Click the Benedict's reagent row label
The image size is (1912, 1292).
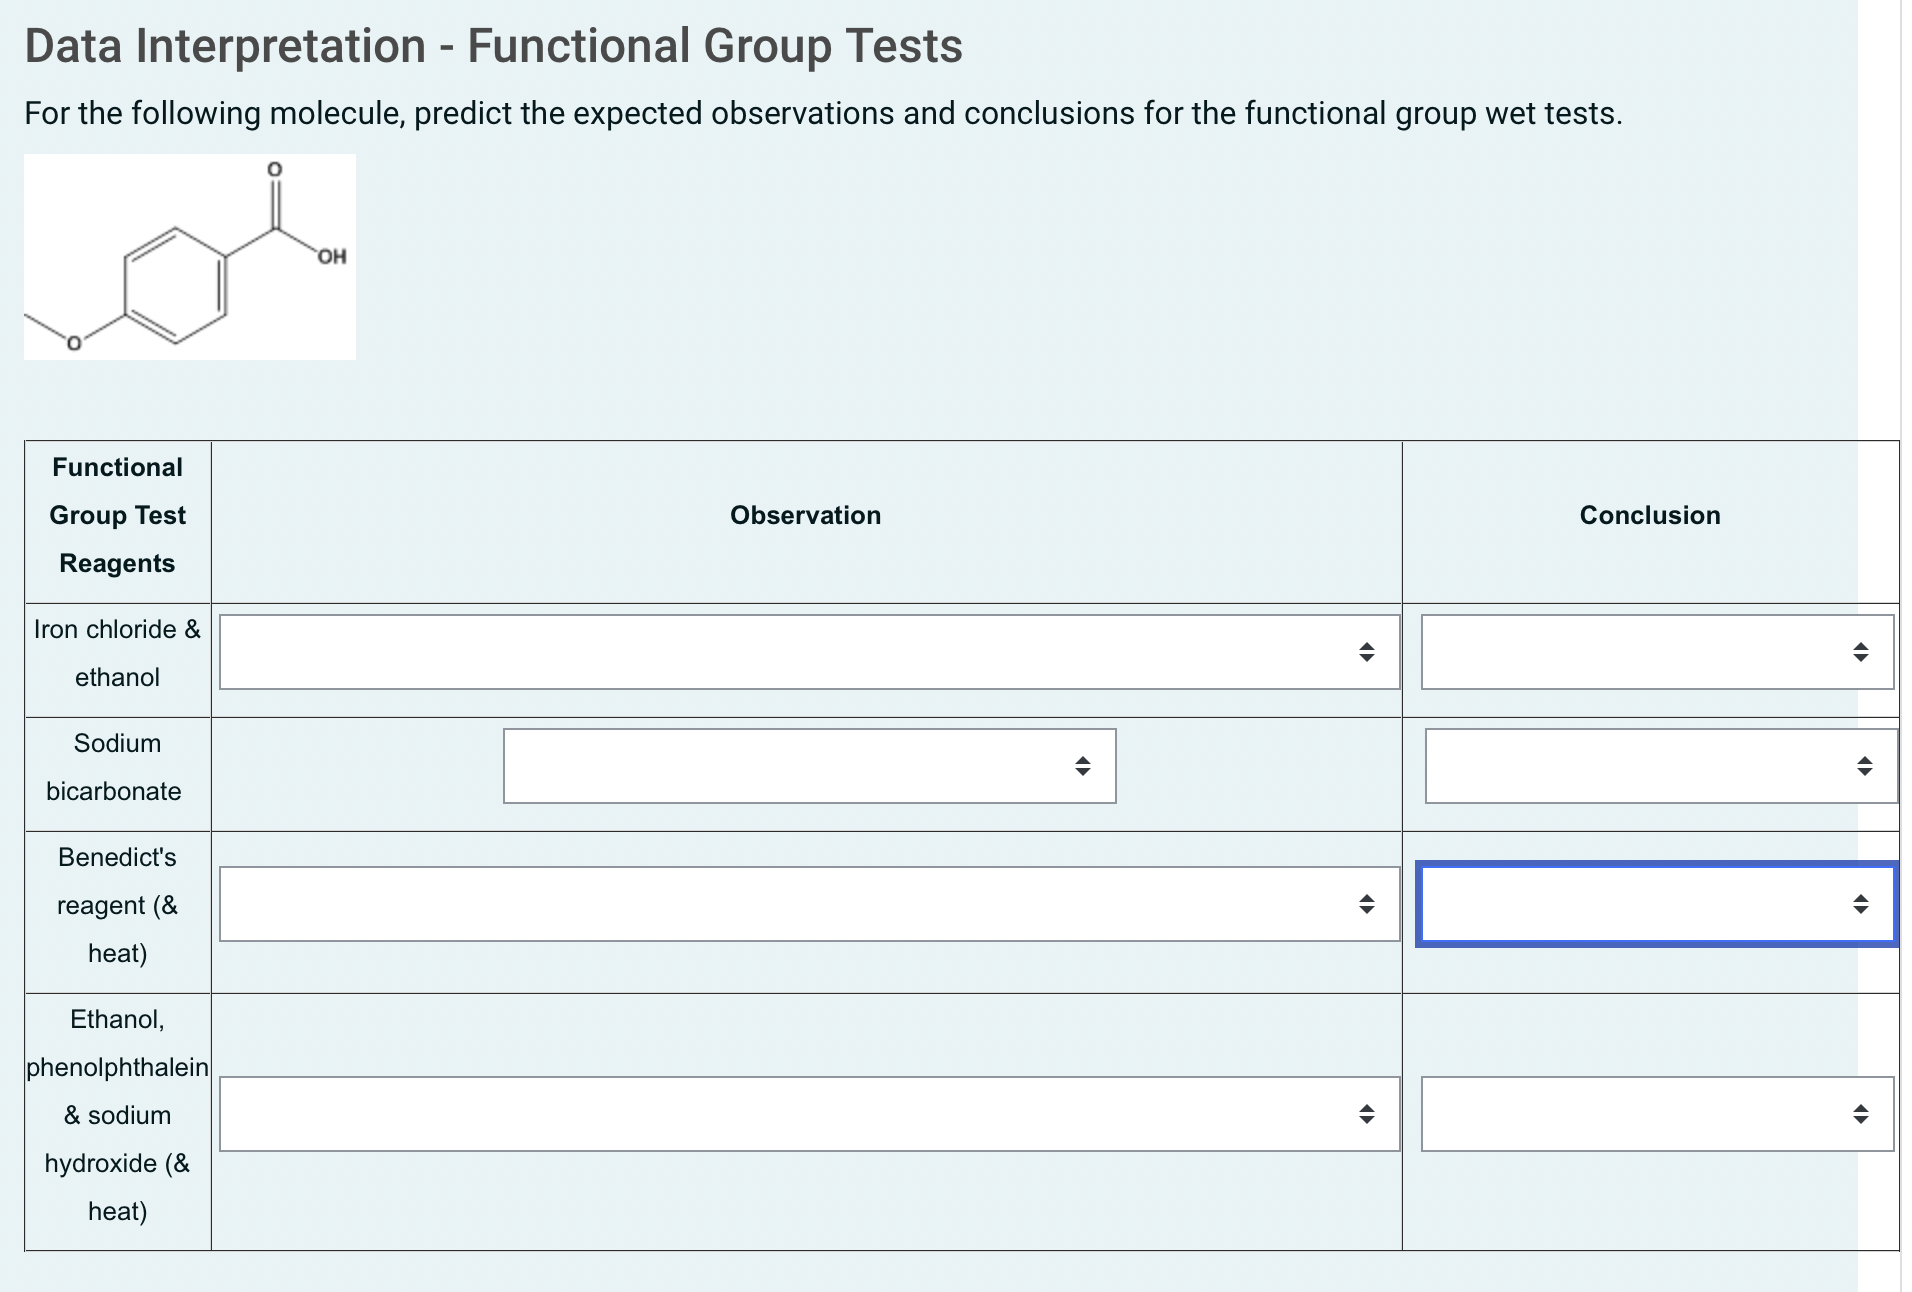[116, 904]
